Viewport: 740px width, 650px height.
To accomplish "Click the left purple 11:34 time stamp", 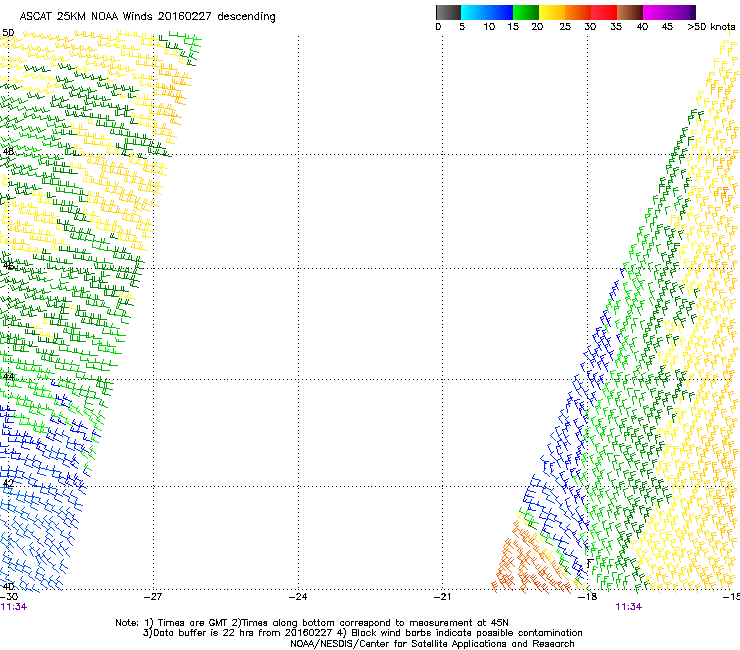I will tap(14, 607).
